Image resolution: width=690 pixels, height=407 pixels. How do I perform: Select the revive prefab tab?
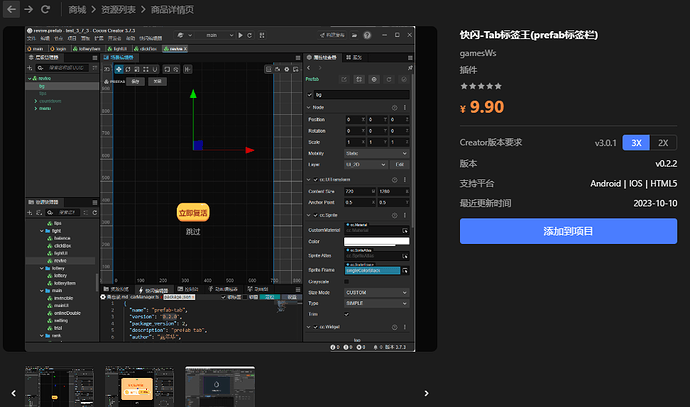(175, 49)
